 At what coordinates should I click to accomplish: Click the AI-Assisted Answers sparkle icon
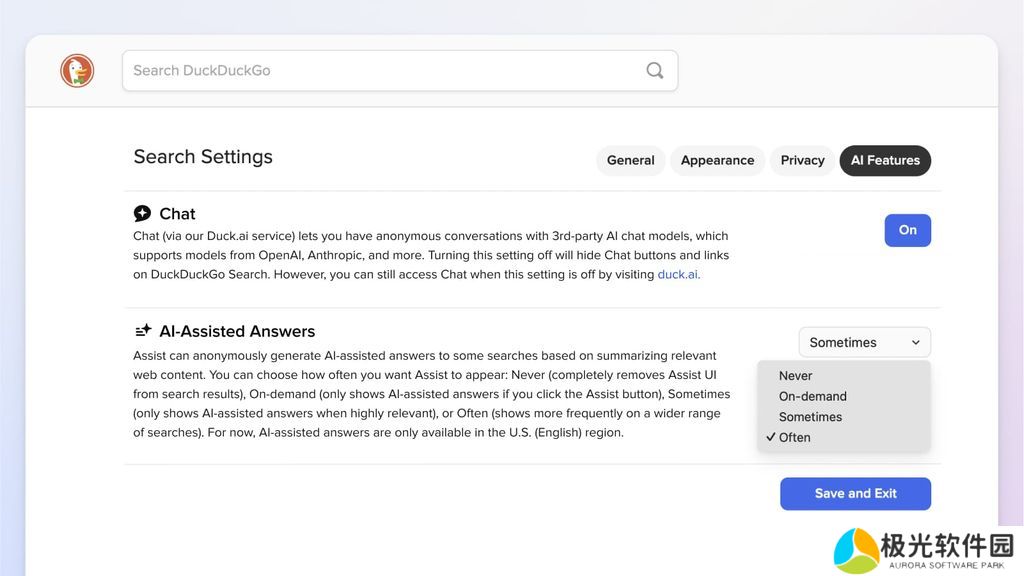[x=143, y=331]
